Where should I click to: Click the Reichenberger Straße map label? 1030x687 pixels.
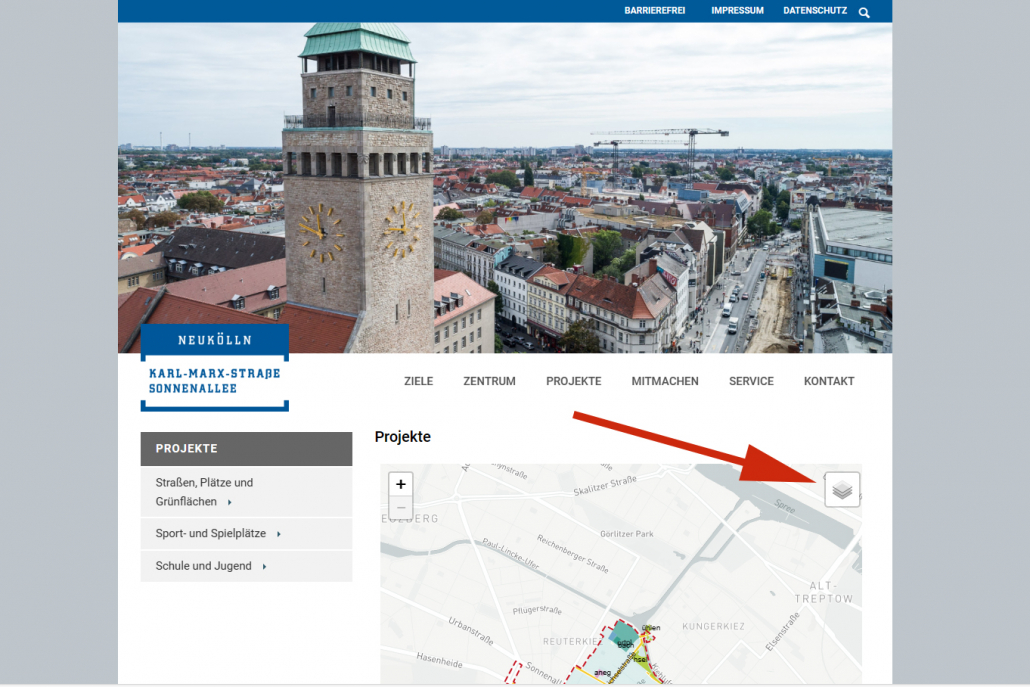tap(573, 553)
